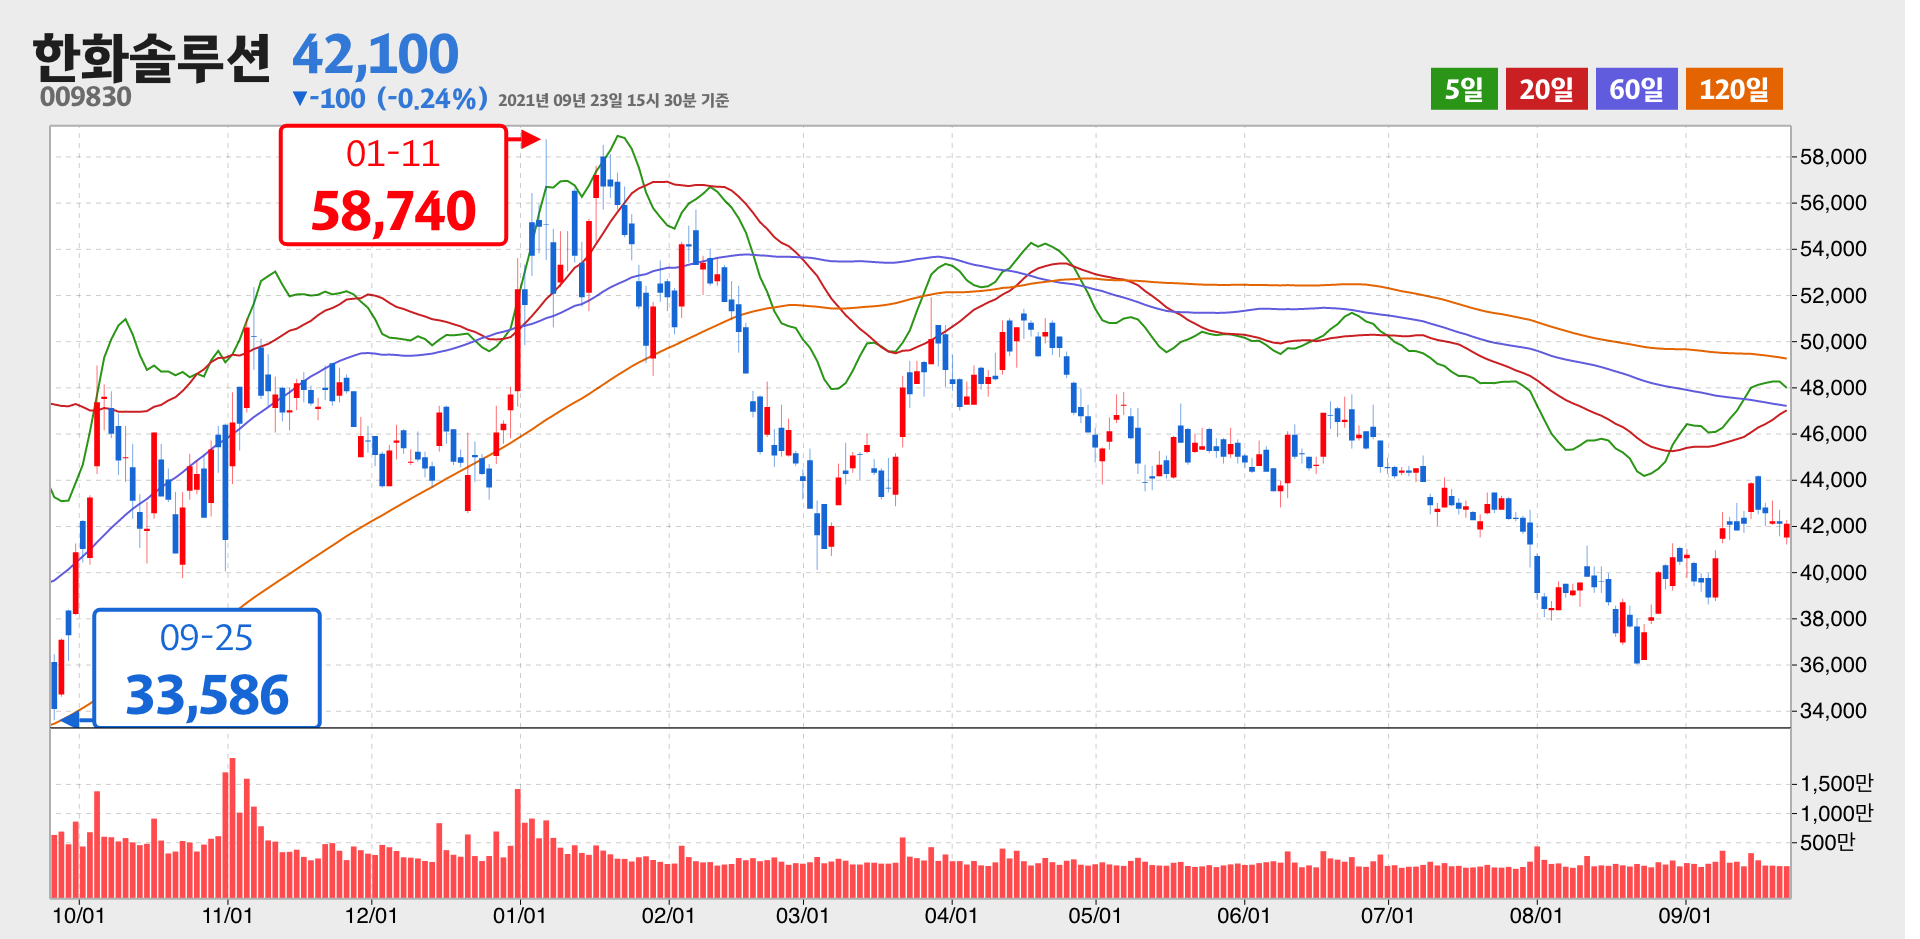Click the low date label 09-25

coord(207,638)
